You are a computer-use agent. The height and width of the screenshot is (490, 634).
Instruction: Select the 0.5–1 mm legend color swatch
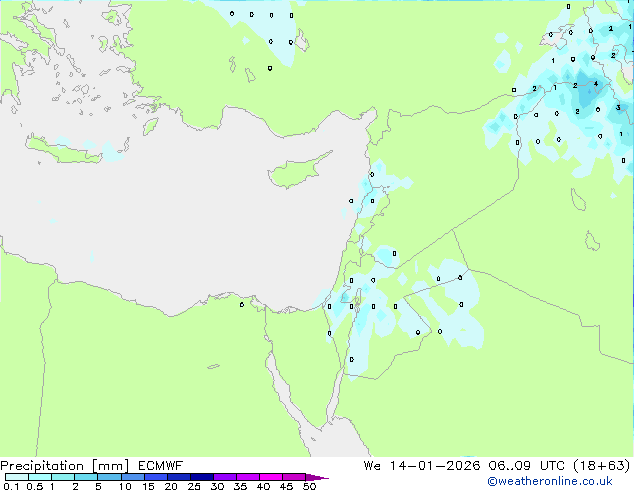click(x=40, y=477)
